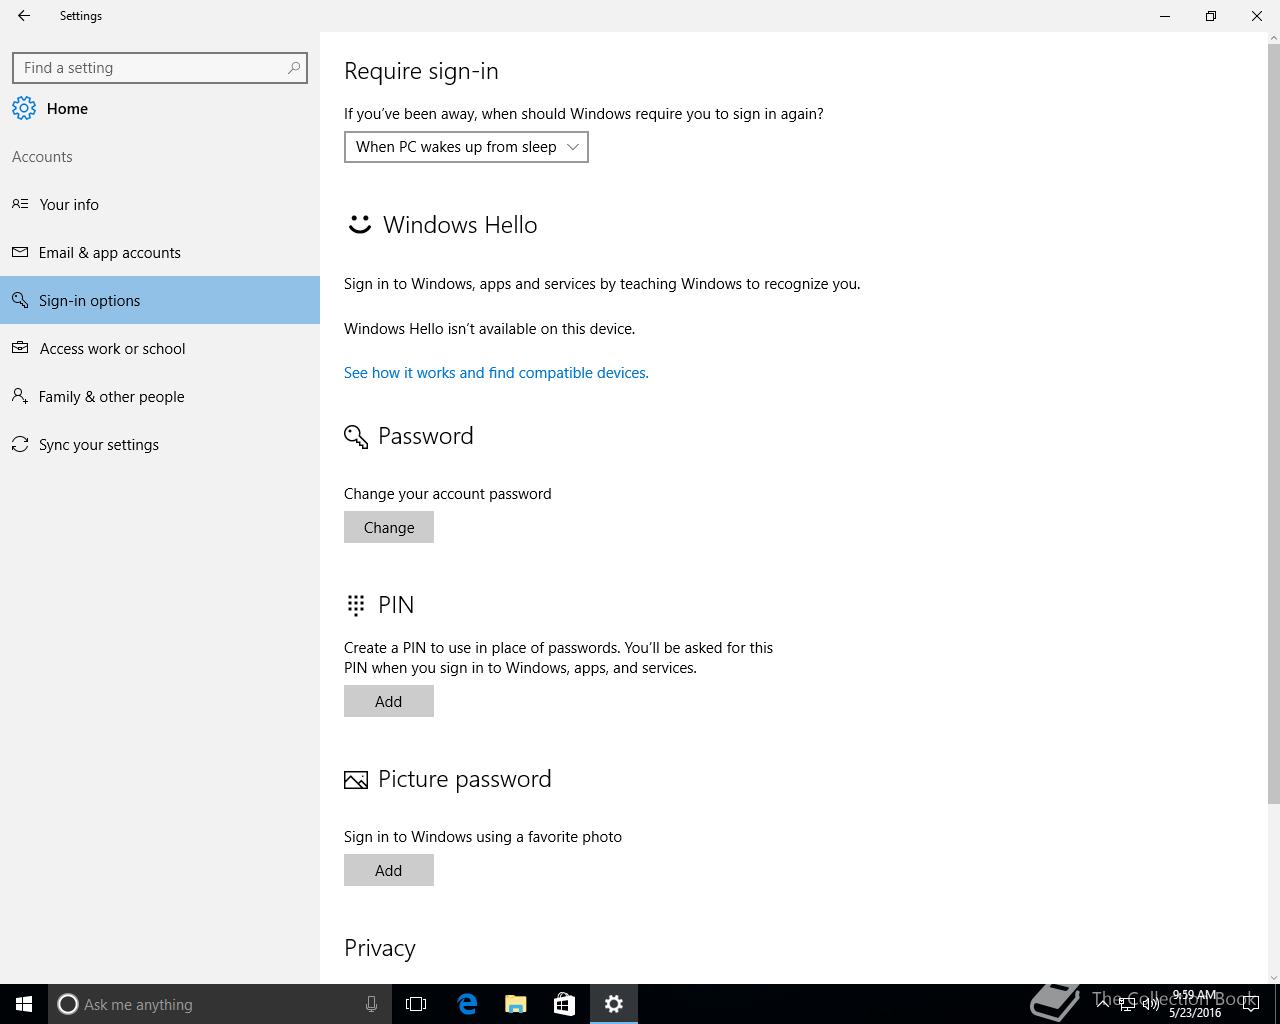The height and width of the screenshot is (1024, 1280).
Task: Restore down the Settings window
Action: (x=1211, y=16)
